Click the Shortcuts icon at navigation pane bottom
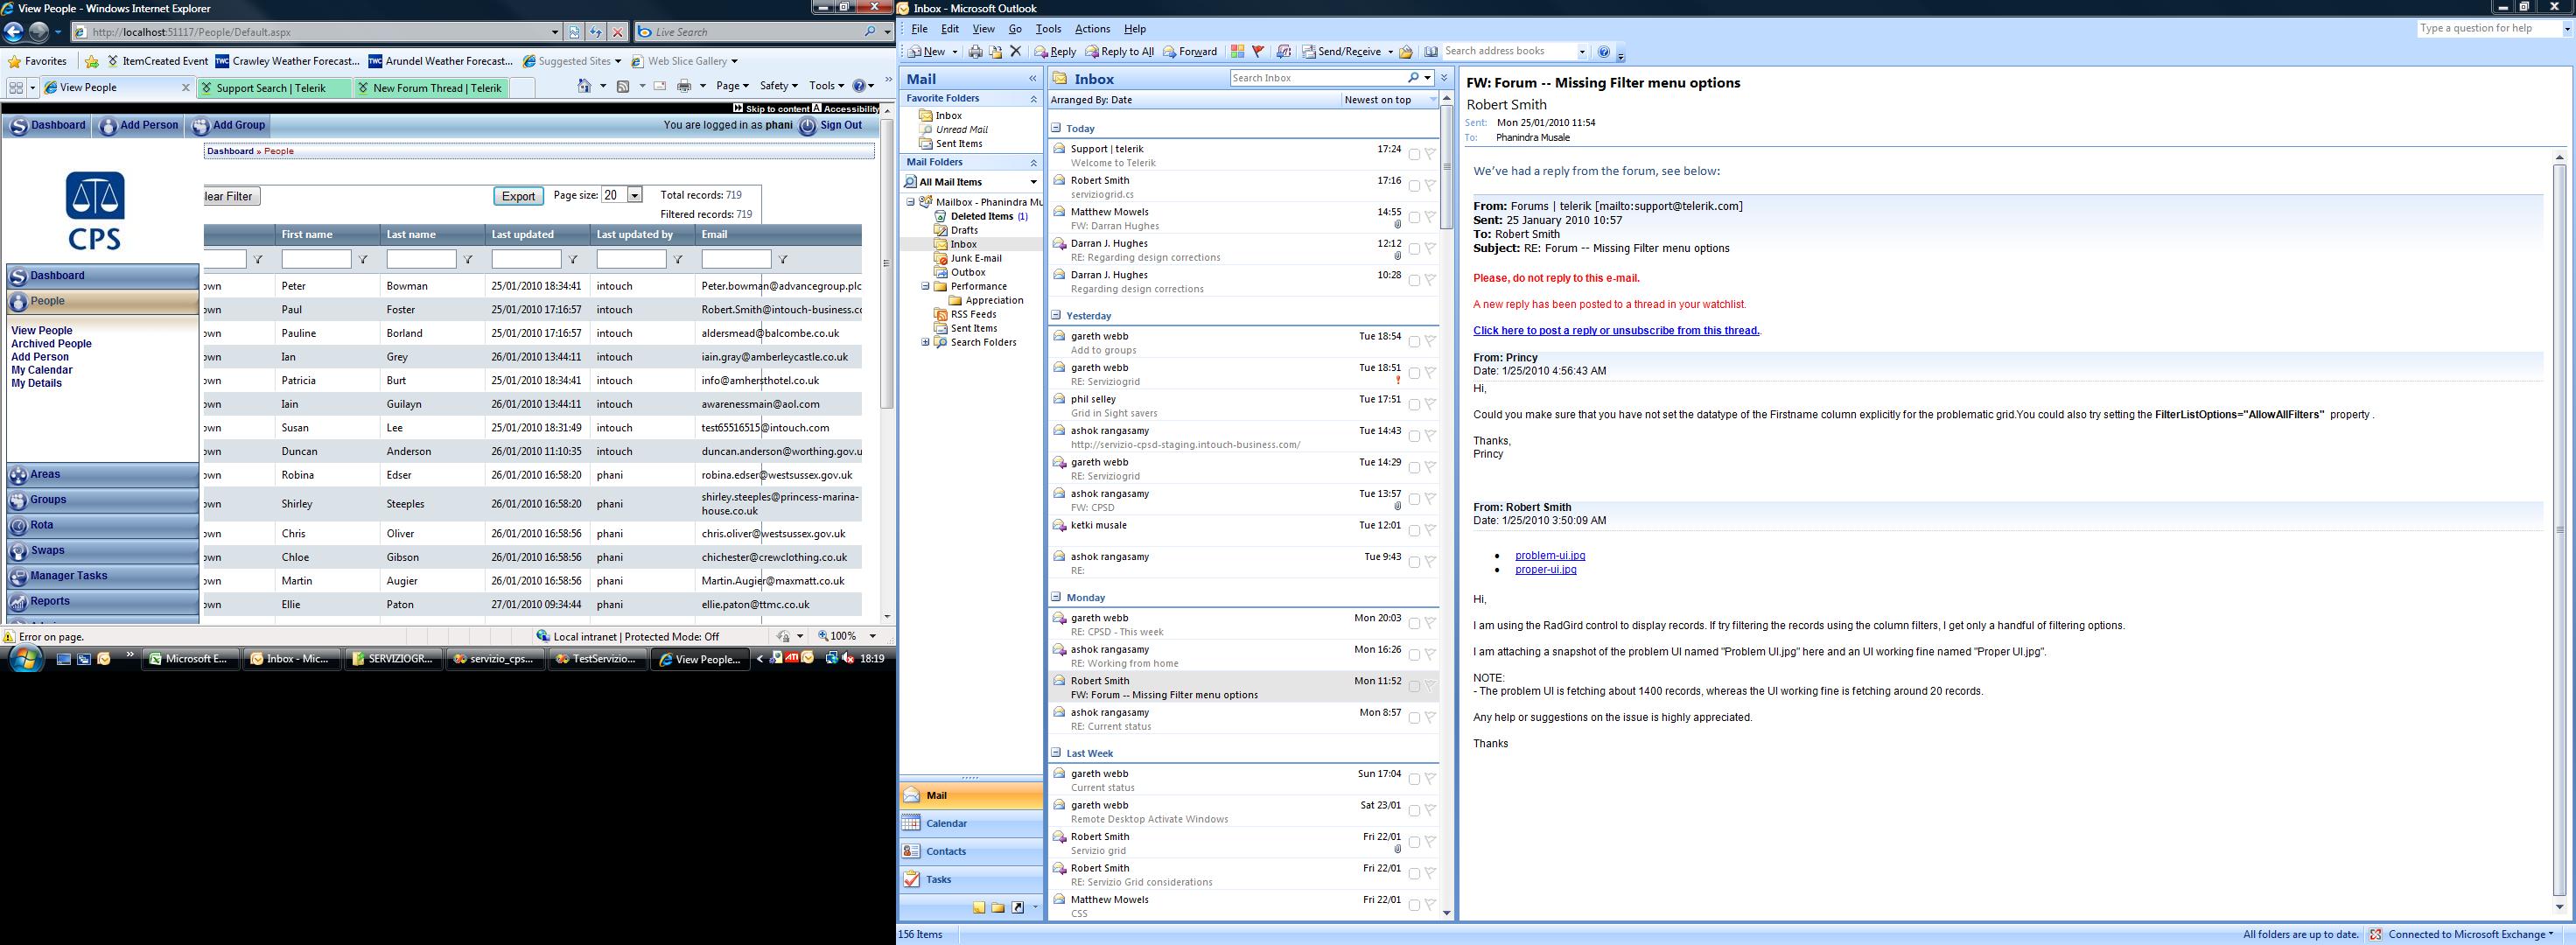 tap(1018, 907)
